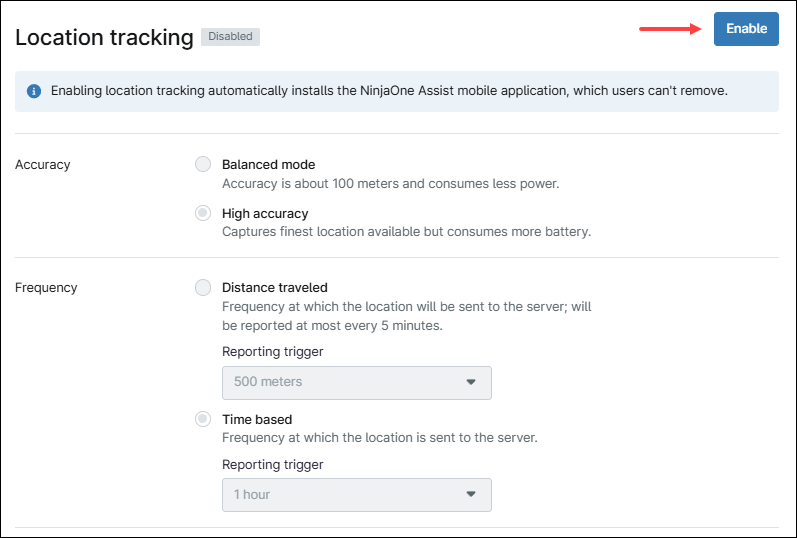Click the High accuracy label text
This screenshot has width=797, height=538.
pos(265,213)
